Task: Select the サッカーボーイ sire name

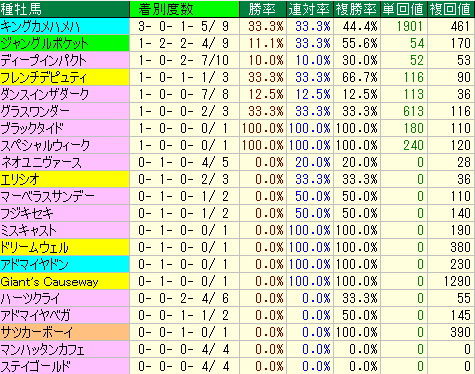Action: (37, 332)
